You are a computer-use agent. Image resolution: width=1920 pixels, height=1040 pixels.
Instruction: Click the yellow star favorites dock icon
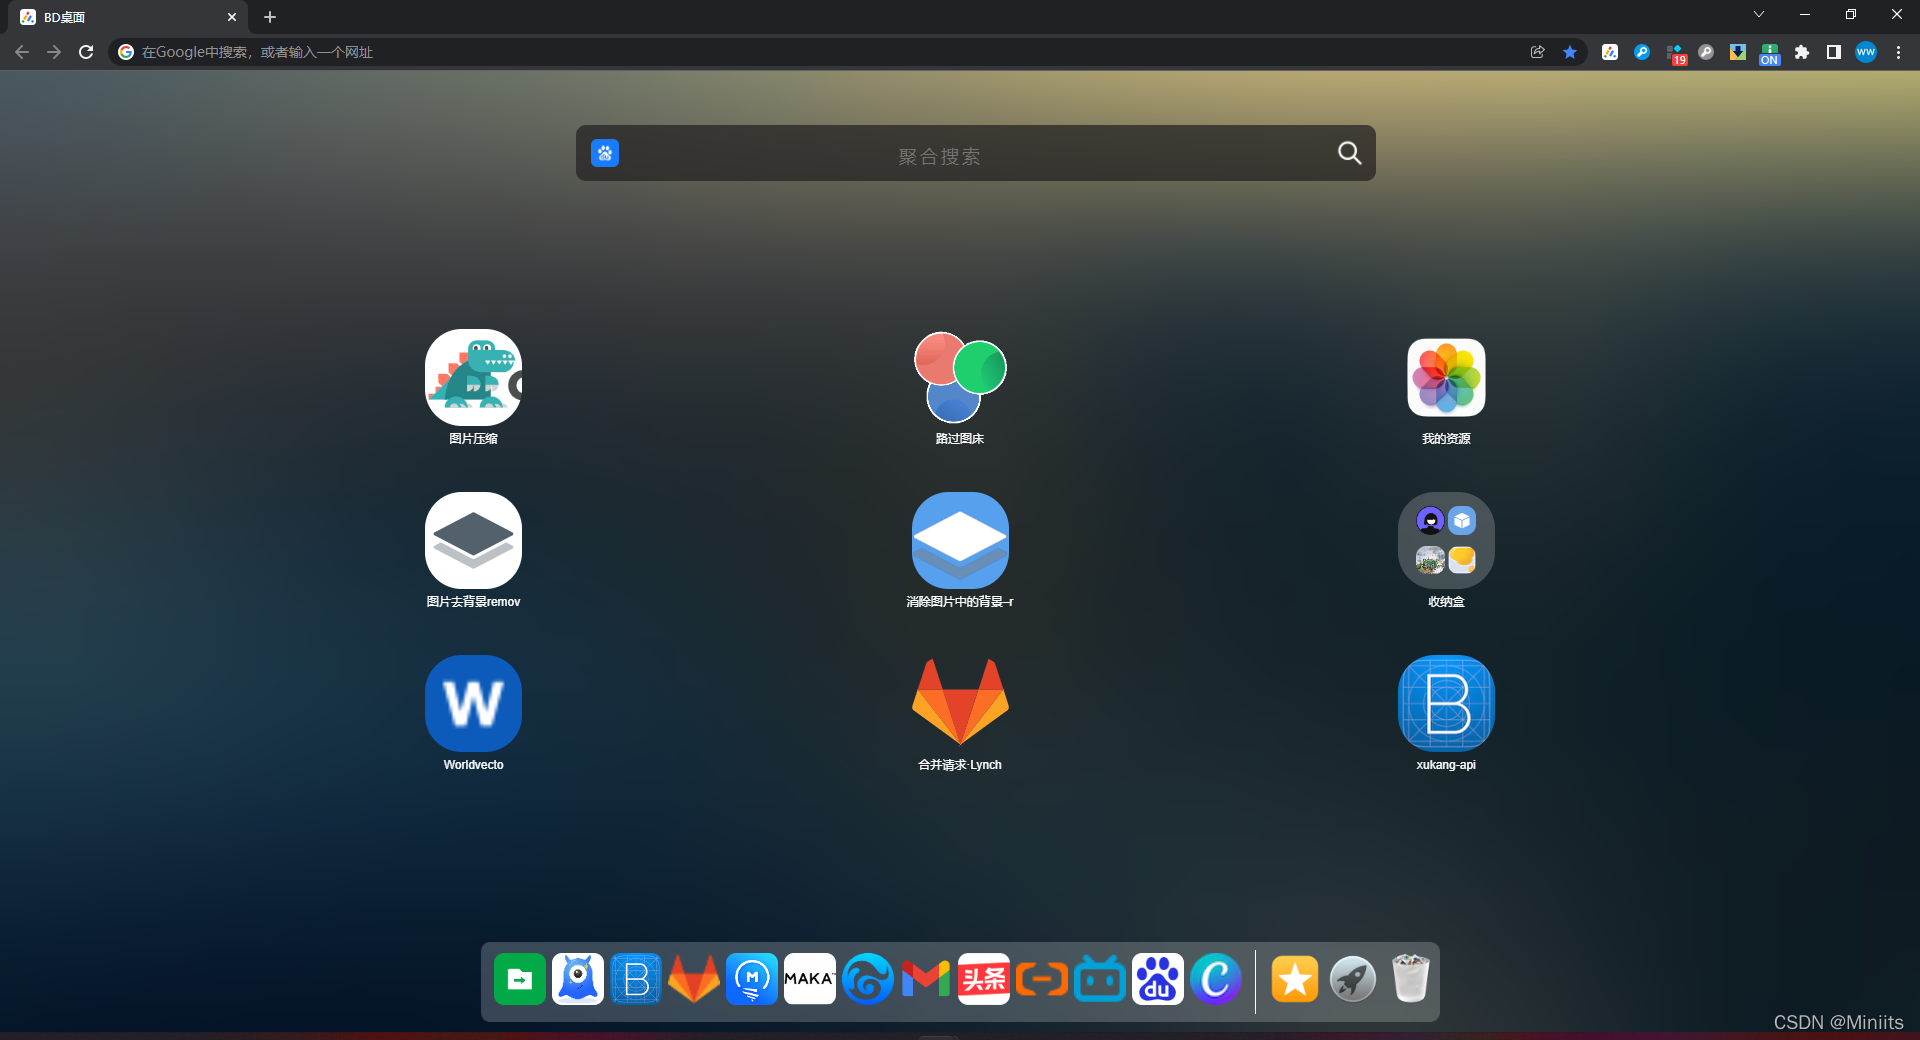pos(1295,979)
